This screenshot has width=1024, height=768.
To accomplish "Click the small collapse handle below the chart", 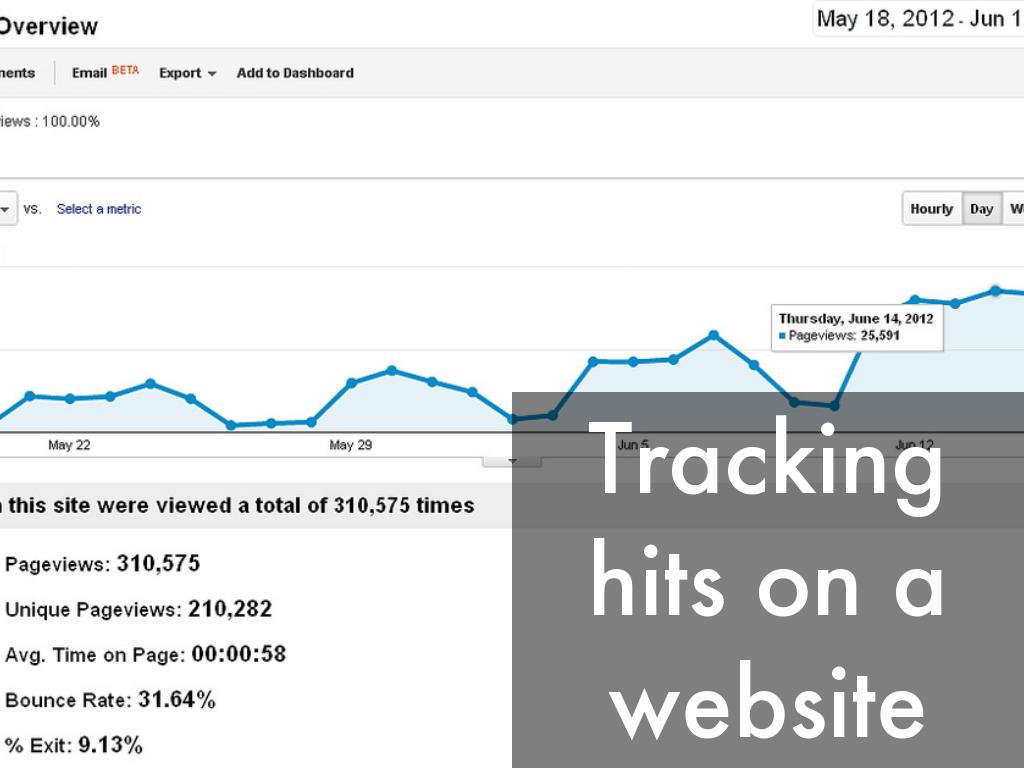I will point(512,461).
